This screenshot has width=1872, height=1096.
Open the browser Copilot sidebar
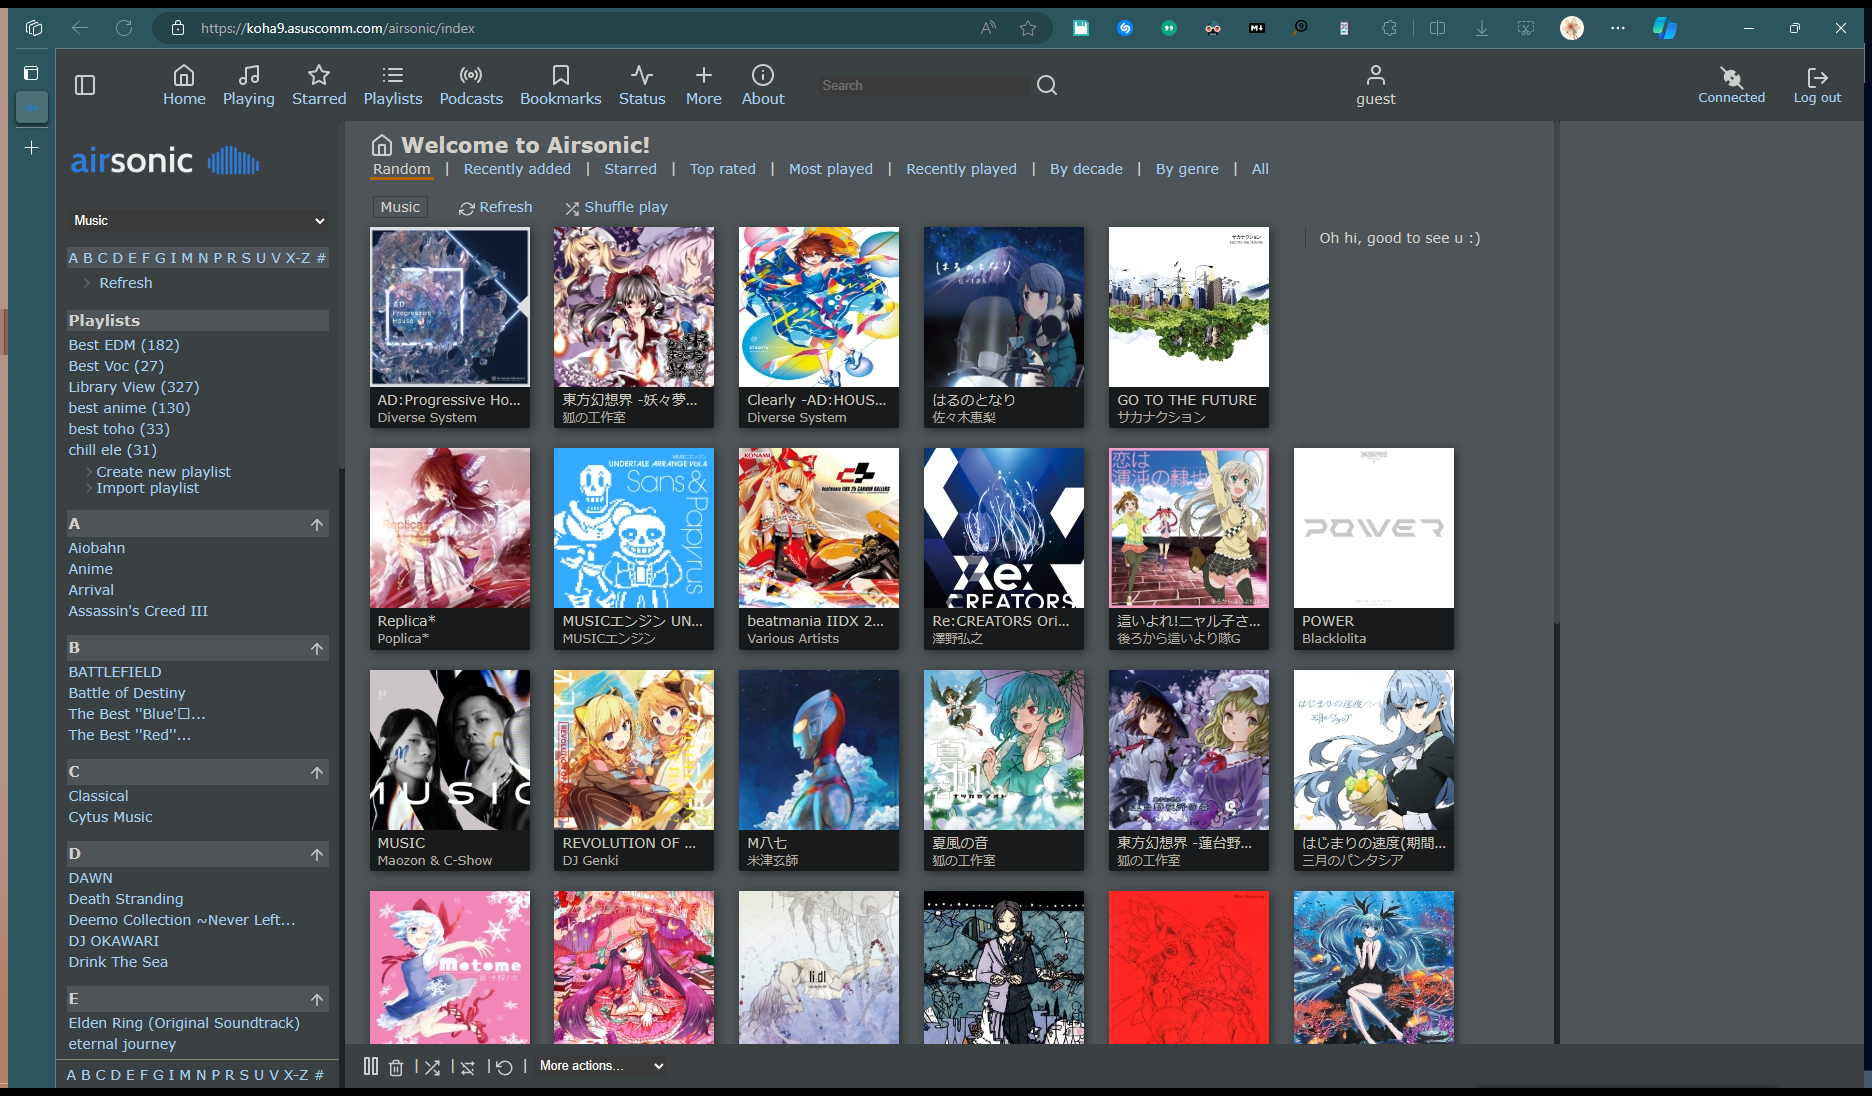point(1664,28)
